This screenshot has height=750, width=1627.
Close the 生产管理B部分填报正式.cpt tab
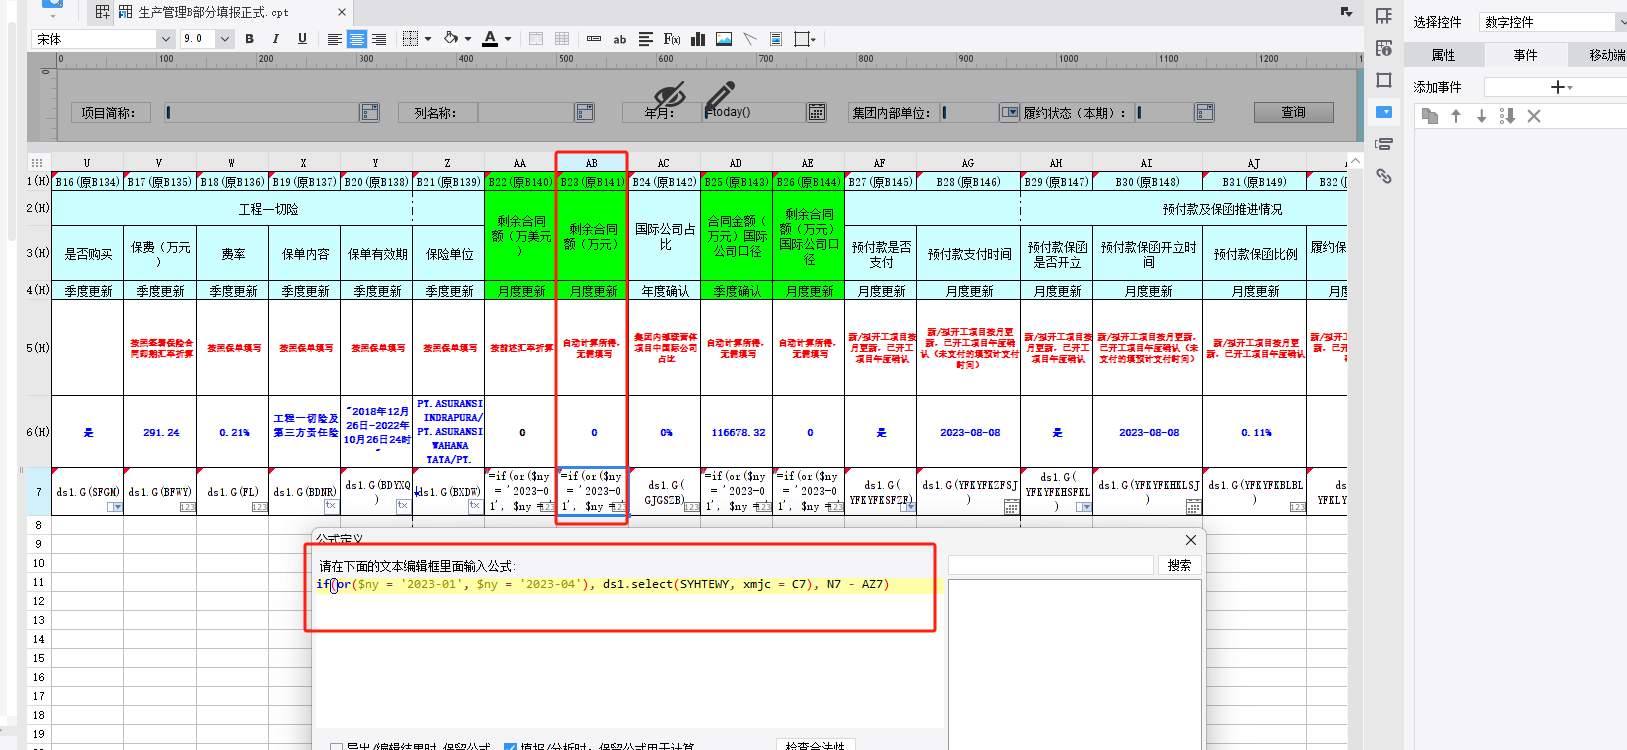tap(342, 12)
